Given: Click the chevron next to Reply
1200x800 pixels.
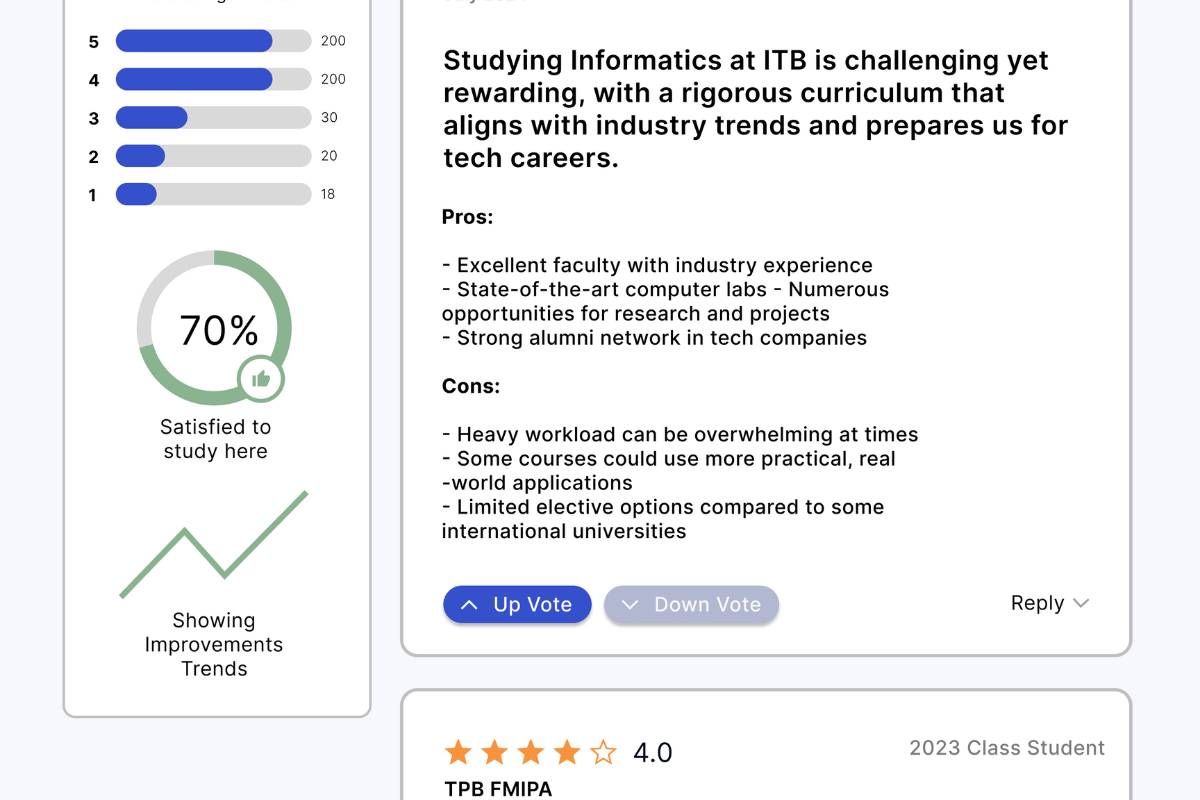Looking at the screenshot, I should tap(1080, 603).
